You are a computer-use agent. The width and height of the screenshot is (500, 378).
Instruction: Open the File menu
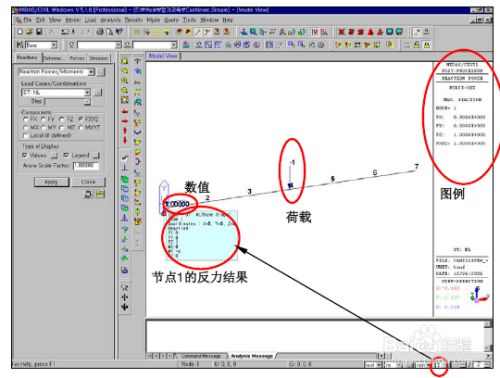click(27, 20)
